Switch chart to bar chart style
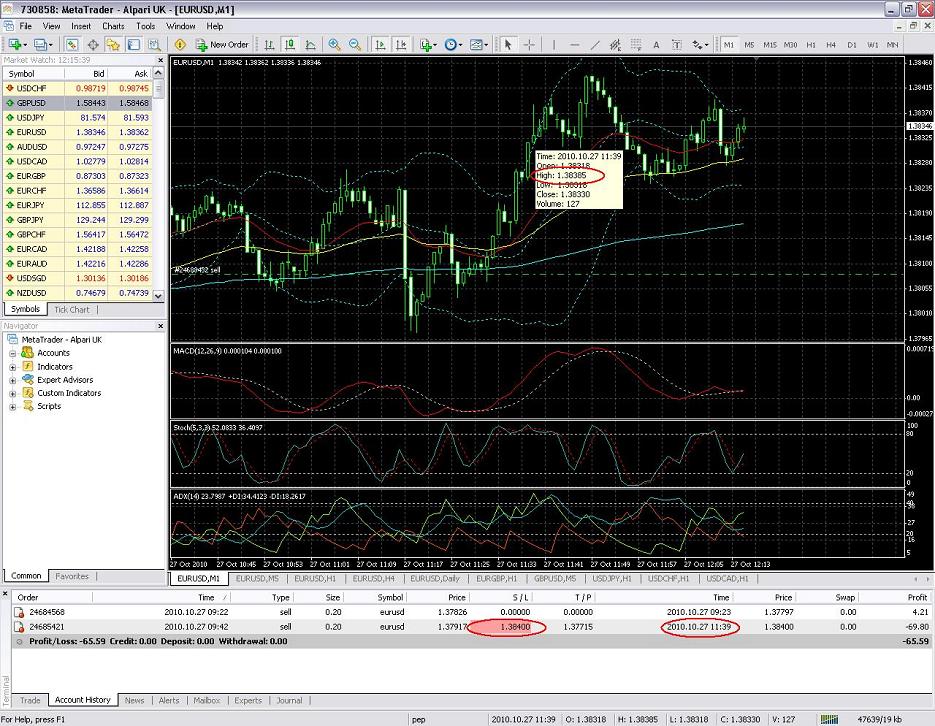This screenshot has width=935, height=726. pos(268,44)
